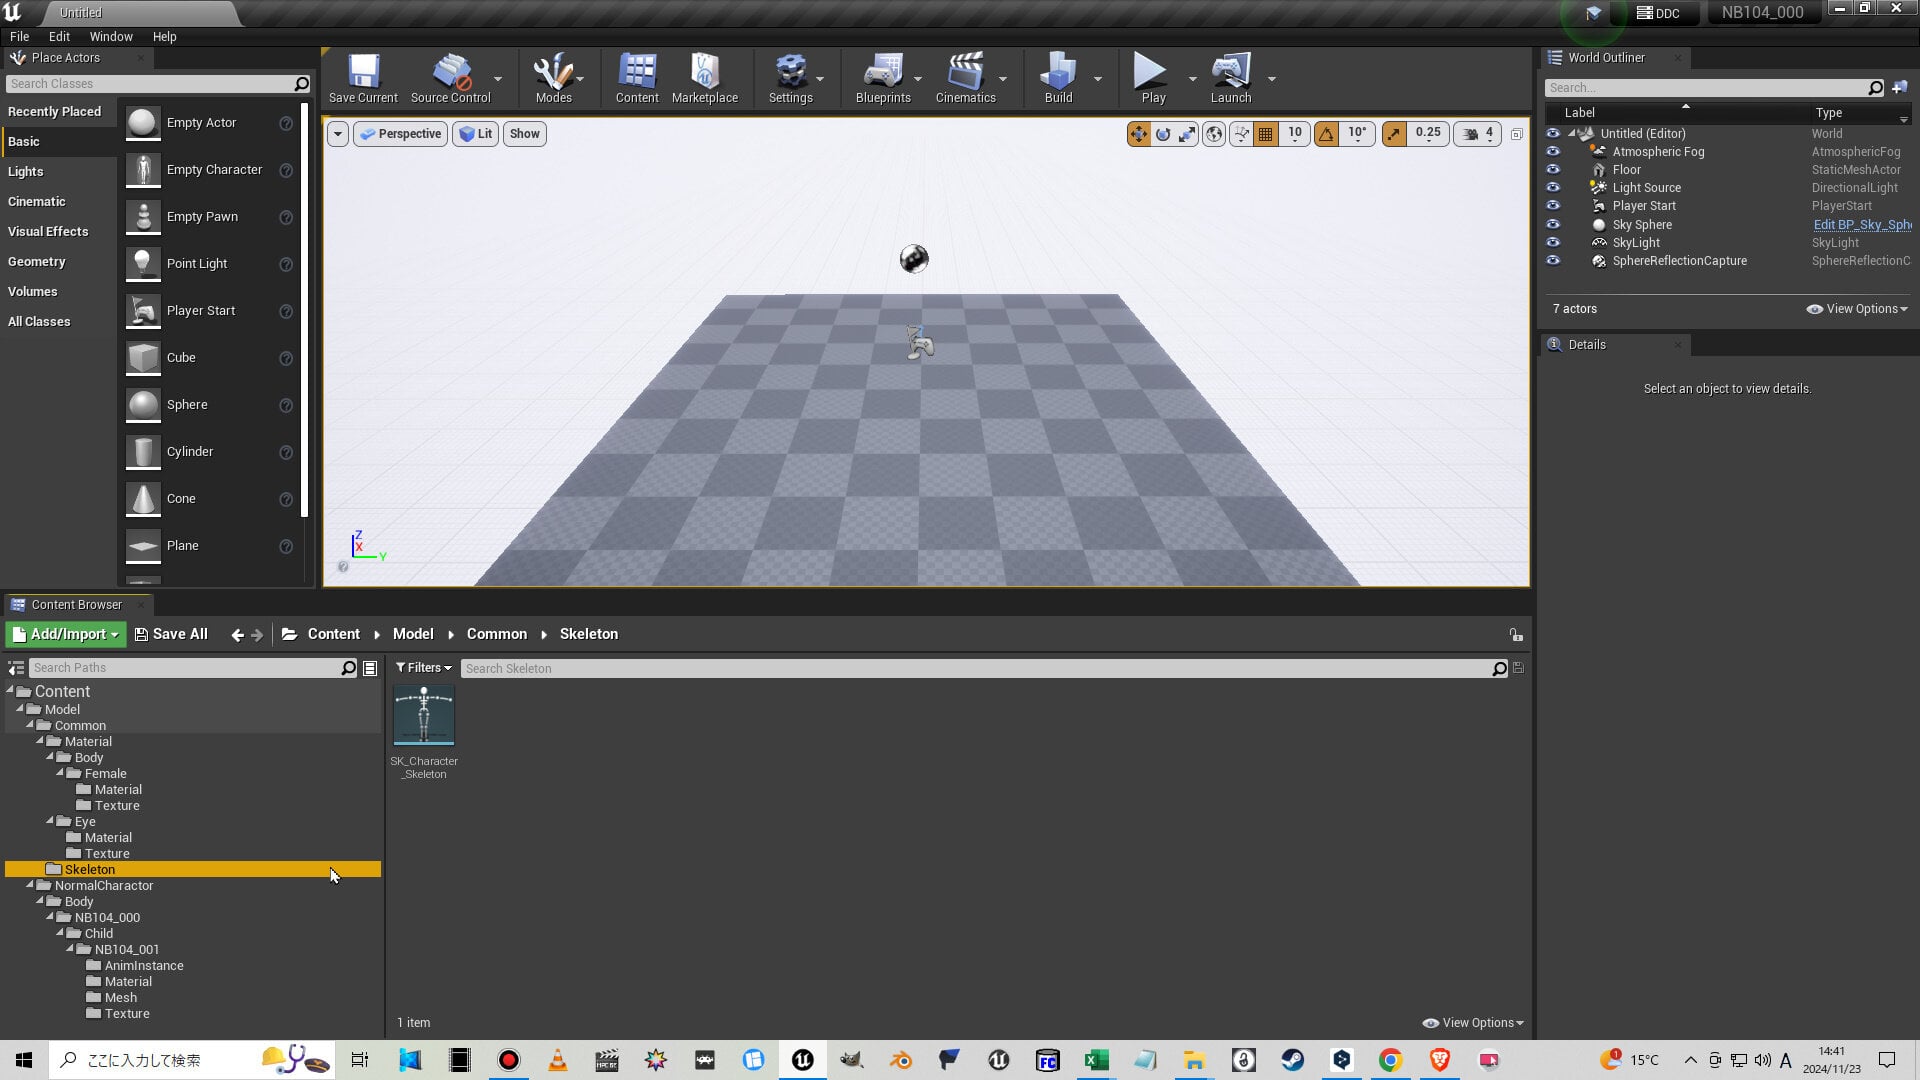Click the Play toolbar icon

(1153, 78)
